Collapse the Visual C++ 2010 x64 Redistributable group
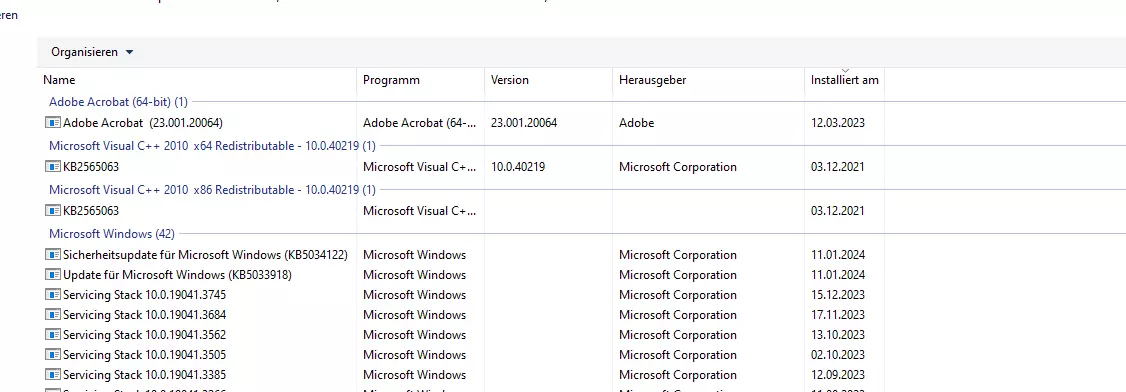 (212, 146)
